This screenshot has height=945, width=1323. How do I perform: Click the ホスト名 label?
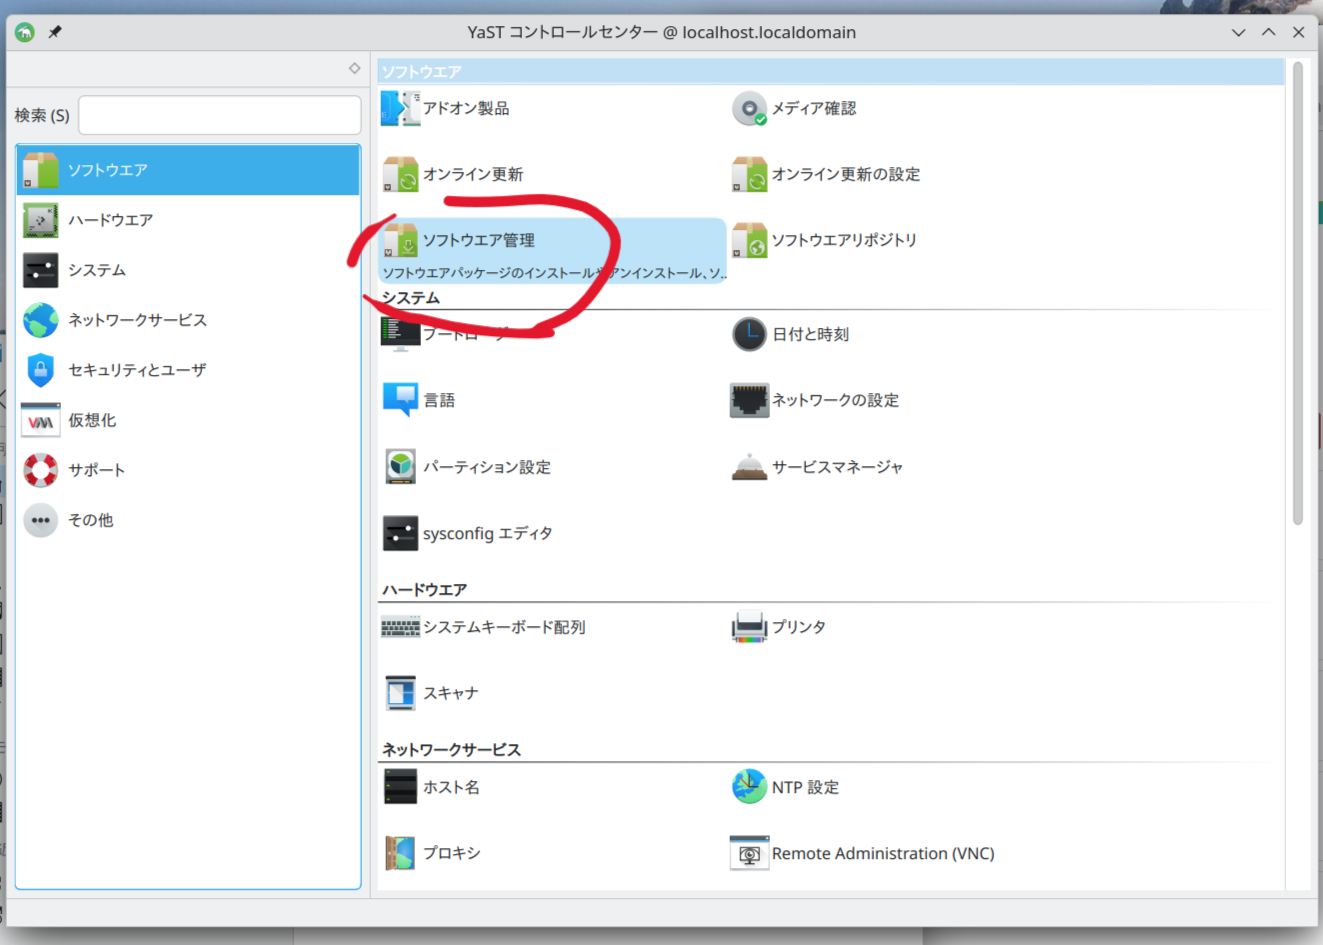point(451,787)
